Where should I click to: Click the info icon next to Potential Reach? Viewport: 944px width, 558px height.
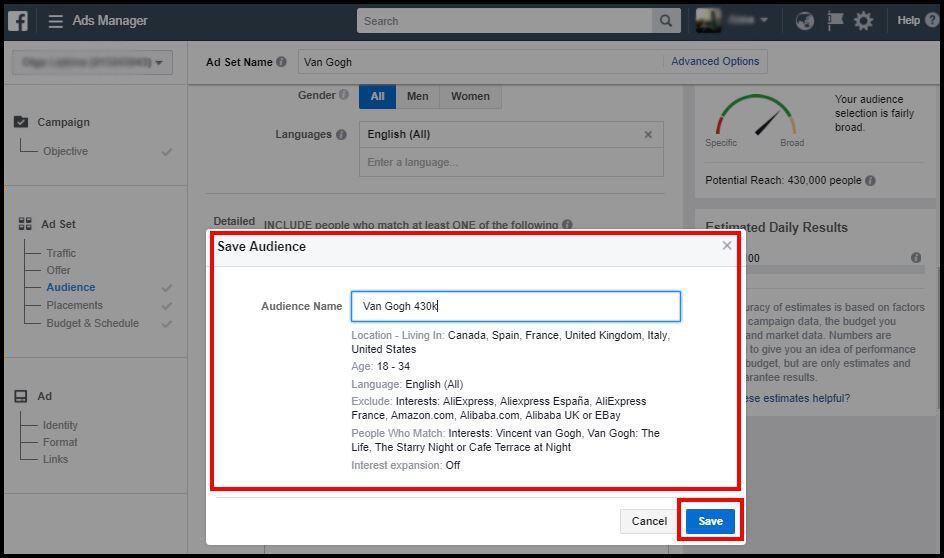(870, 181)
